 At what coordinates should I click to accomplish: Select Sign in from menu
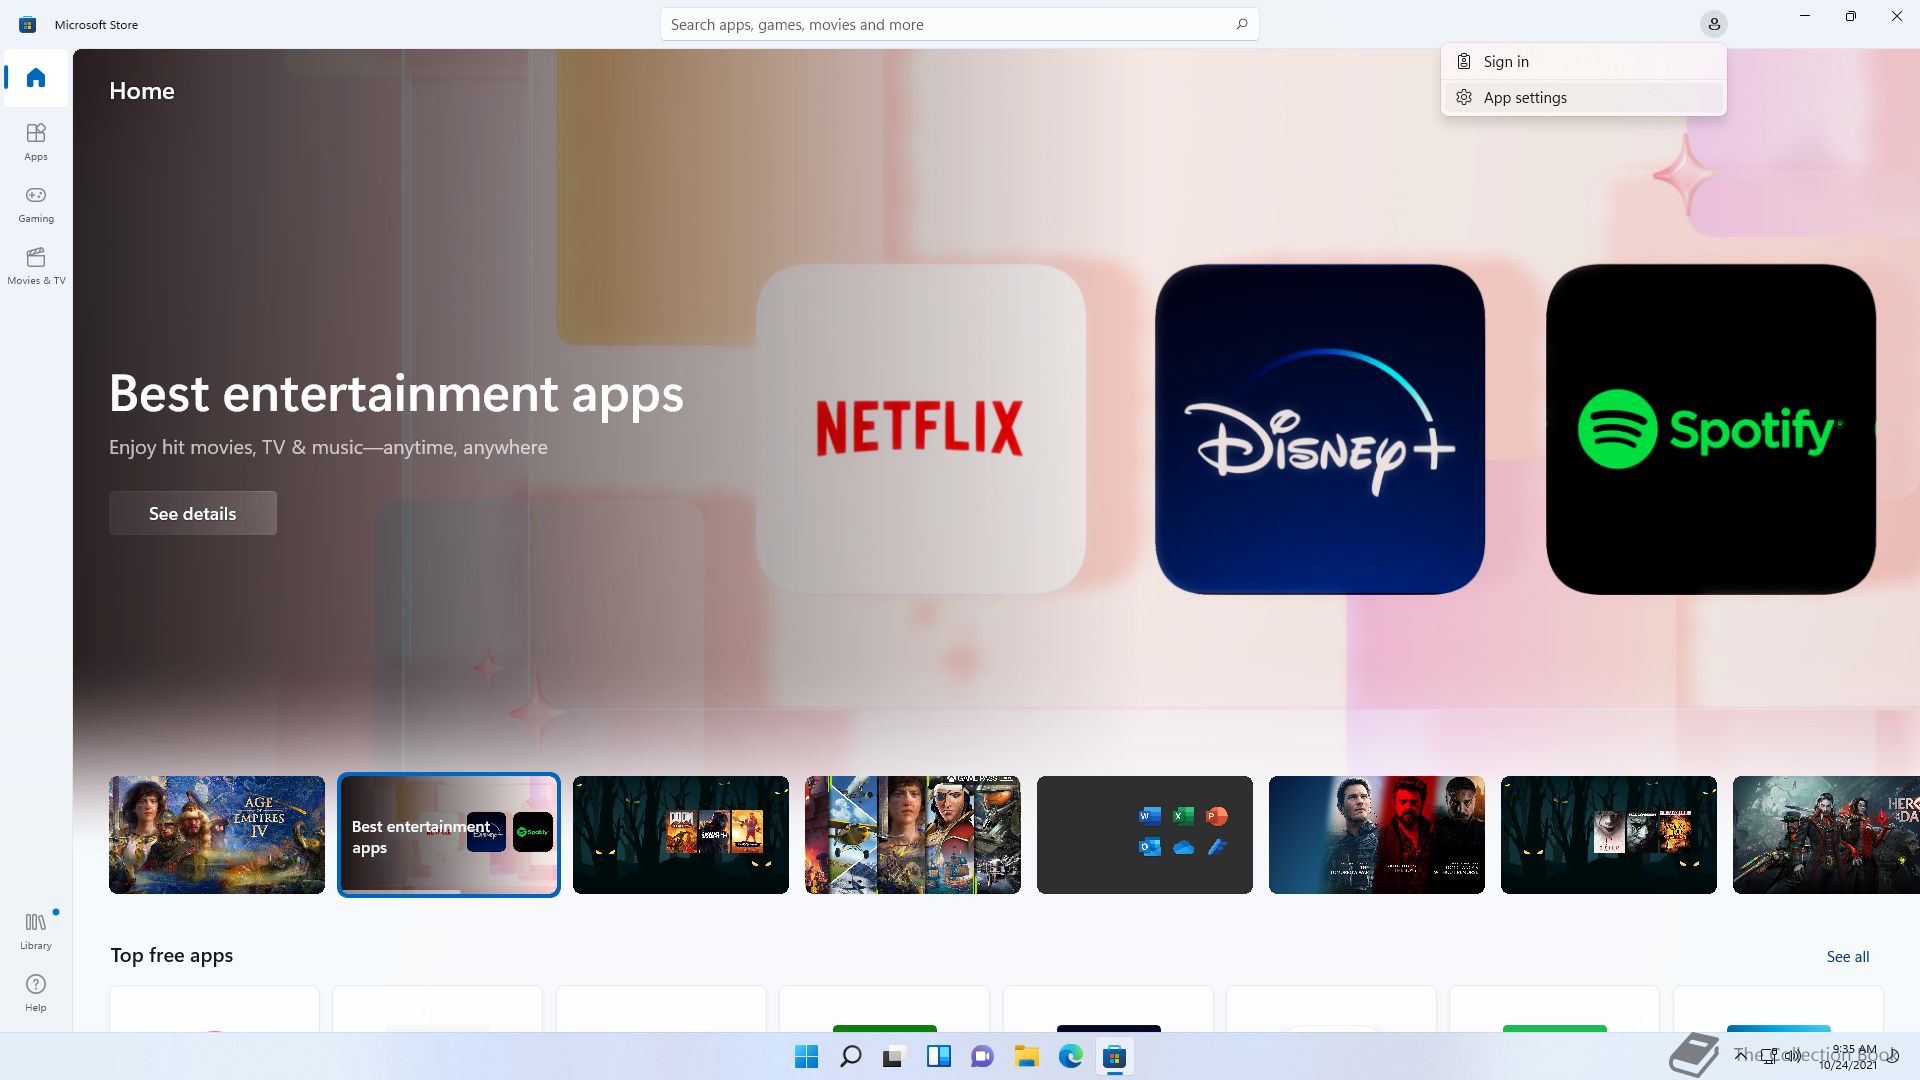tap(1583, 61)
